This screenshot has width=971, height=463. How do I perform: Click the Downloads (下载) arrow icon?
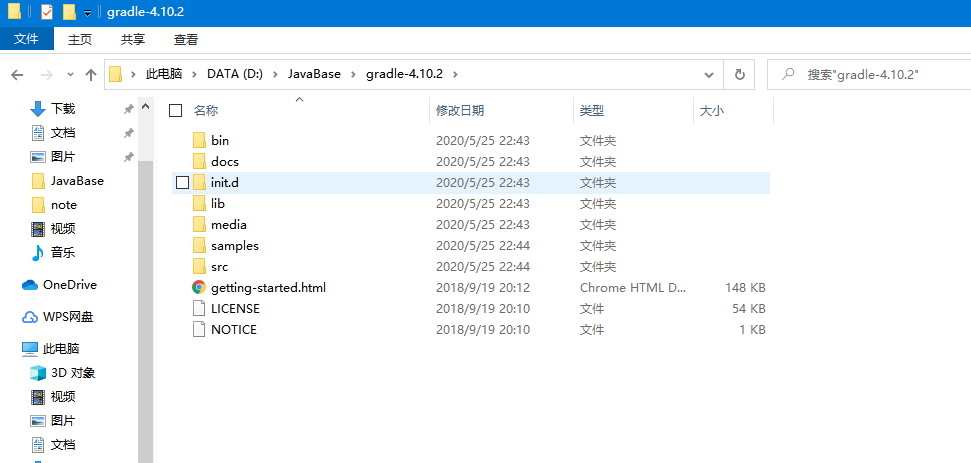pos(38,109)
